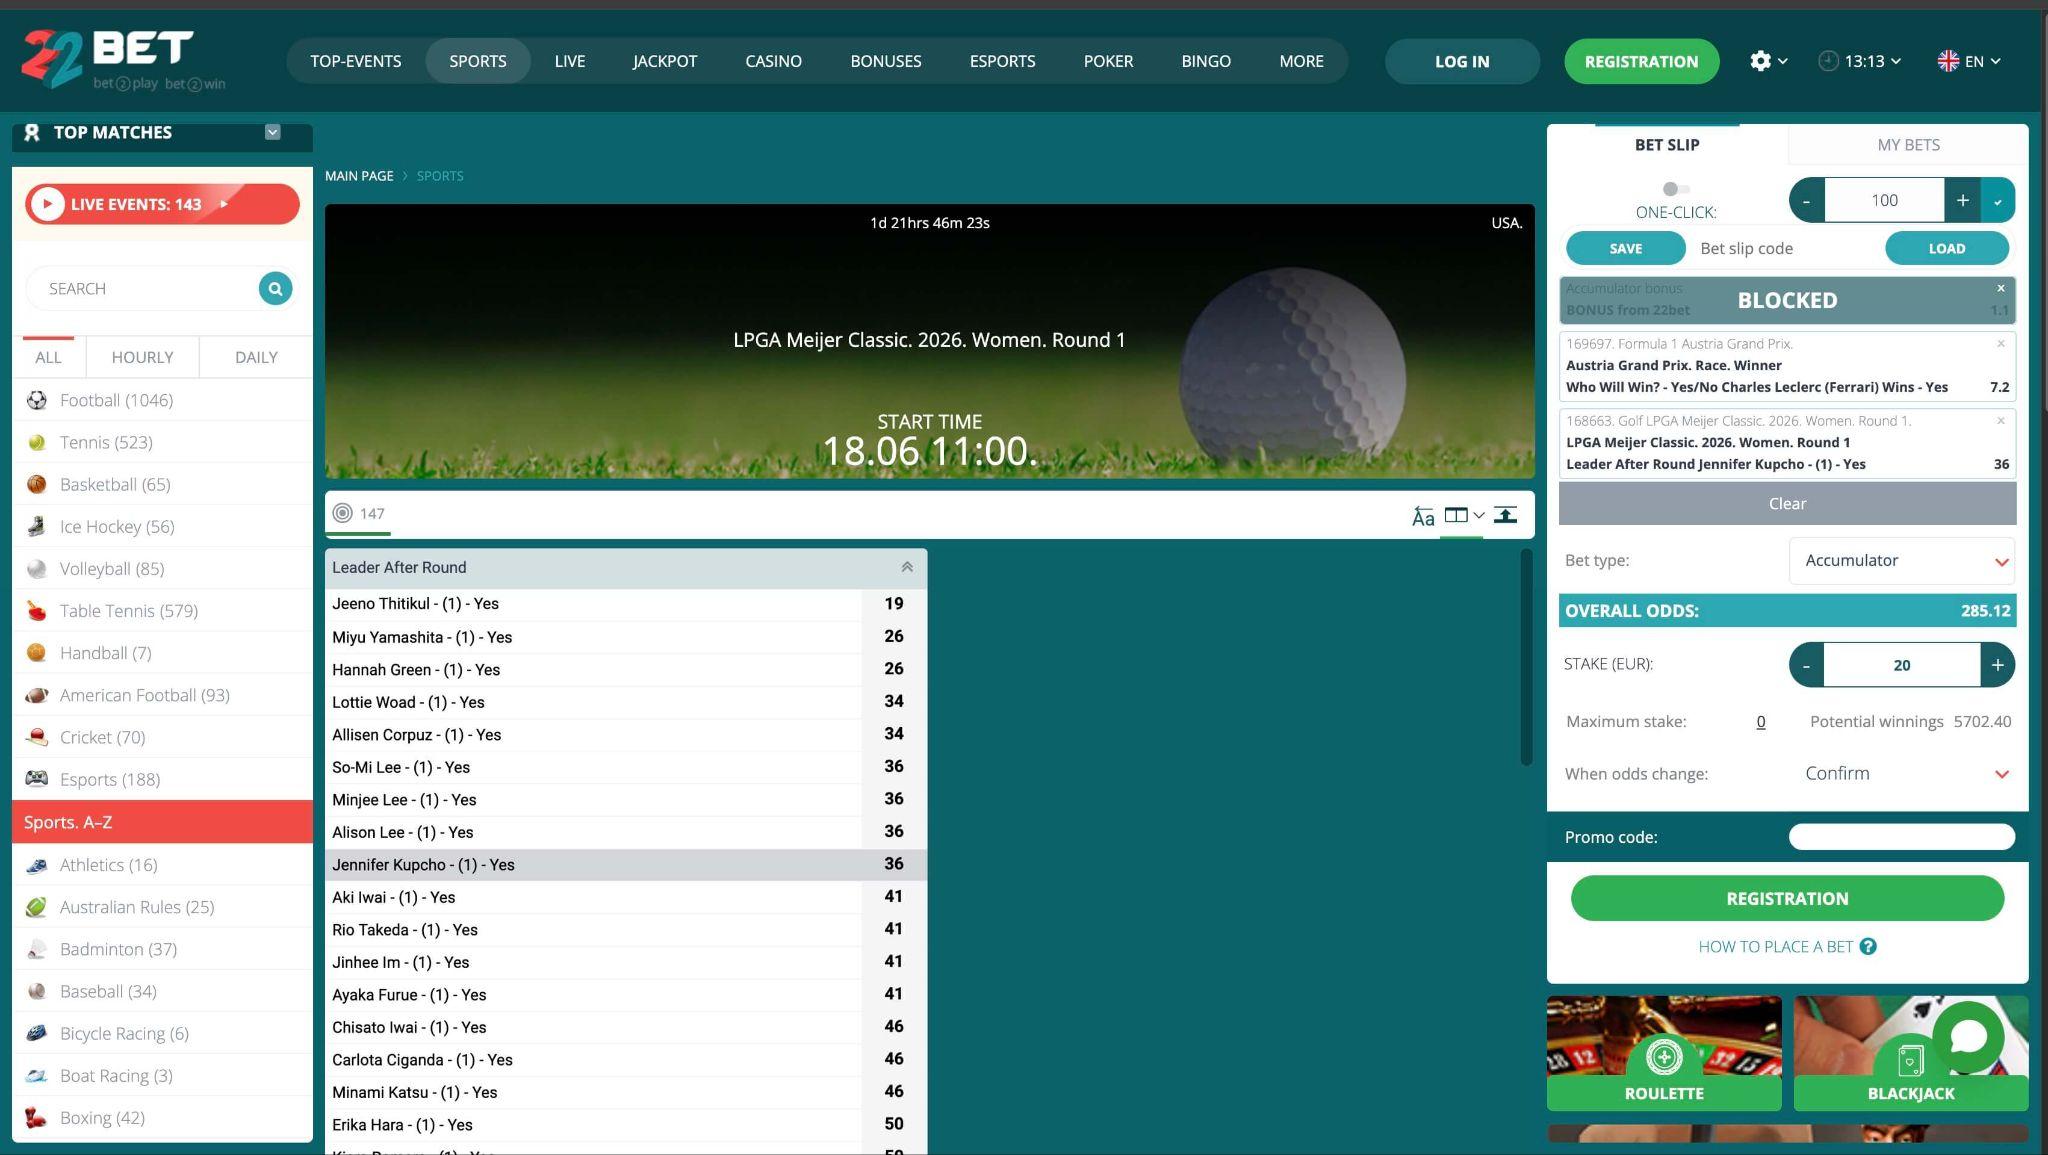Image resolution: width=2048 pixels, height=1155 pixels.
Task: Select the American Football icon
Action: (x=37, y=694)
